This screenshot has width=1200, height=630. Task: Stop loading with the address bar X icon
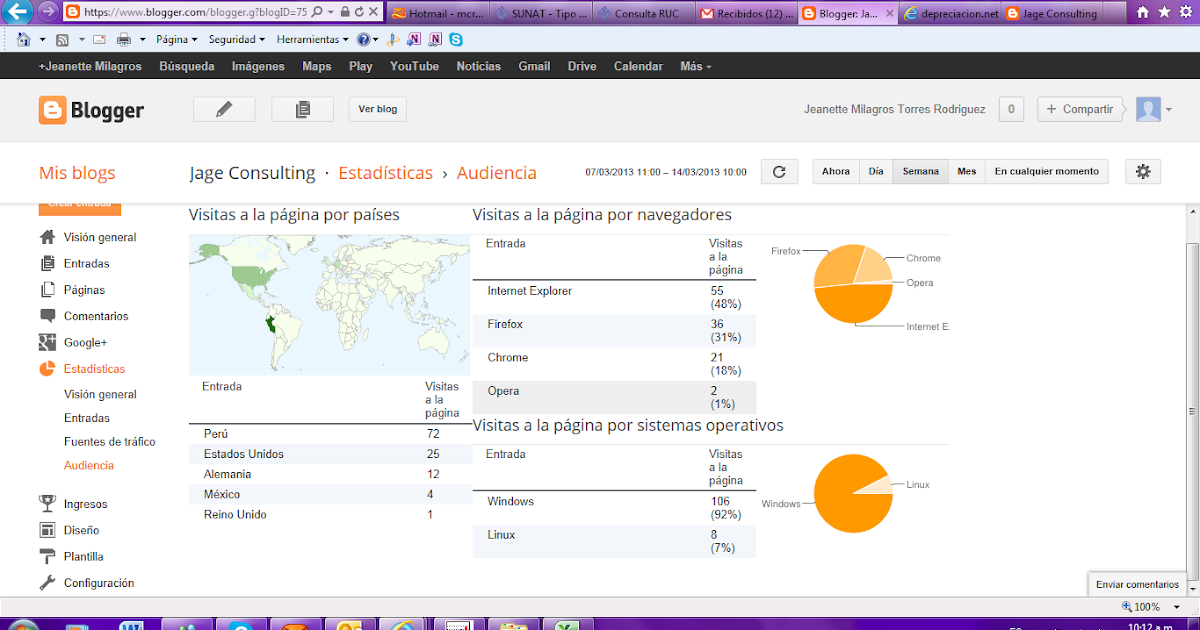[x=374, y=13]
